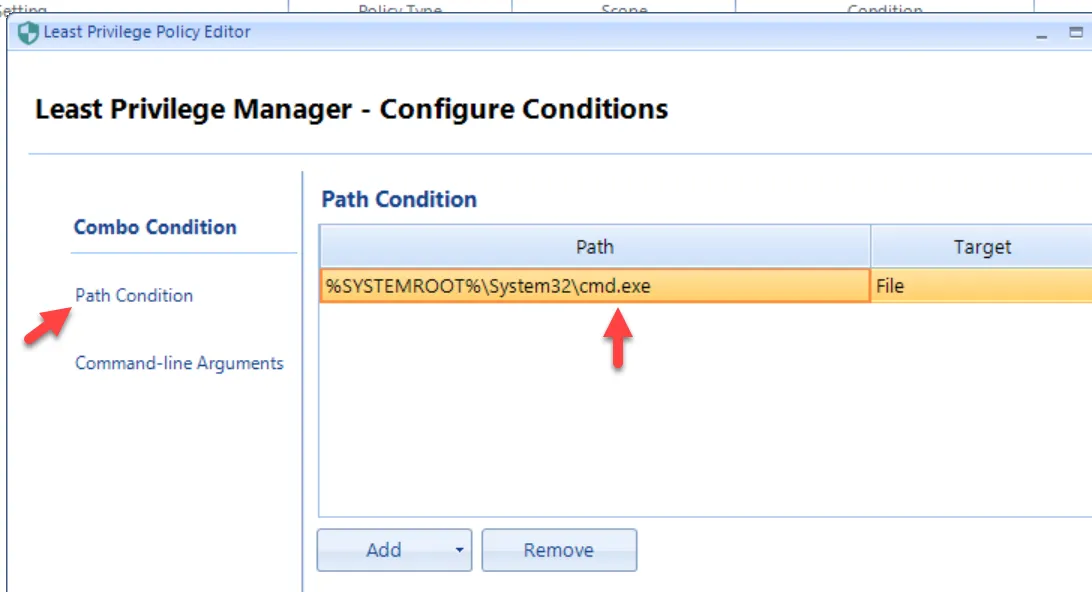Click the Scope background column header
This screenshot has height=592, width=1092.
[623, 9]
